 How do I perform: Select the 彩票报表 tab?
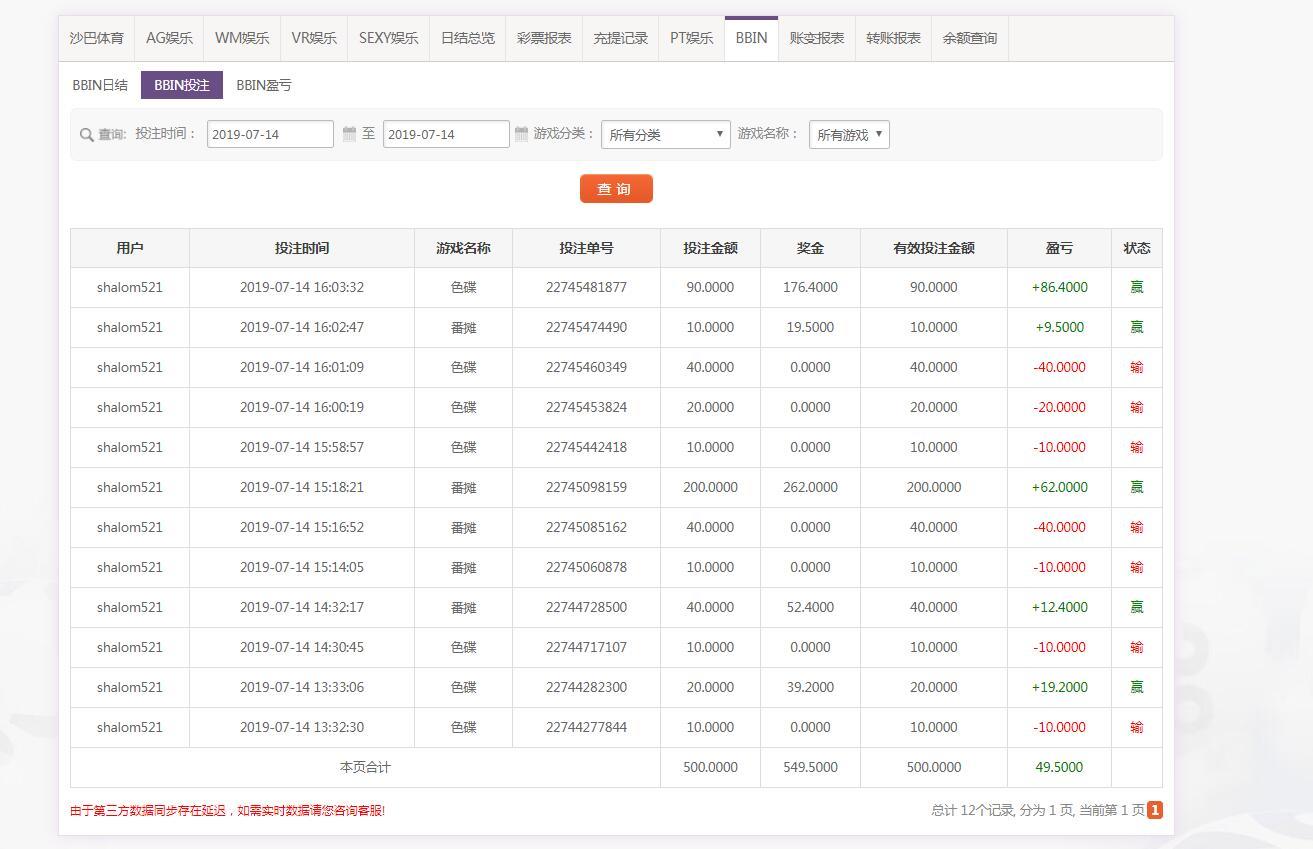[x=544, y=38]
